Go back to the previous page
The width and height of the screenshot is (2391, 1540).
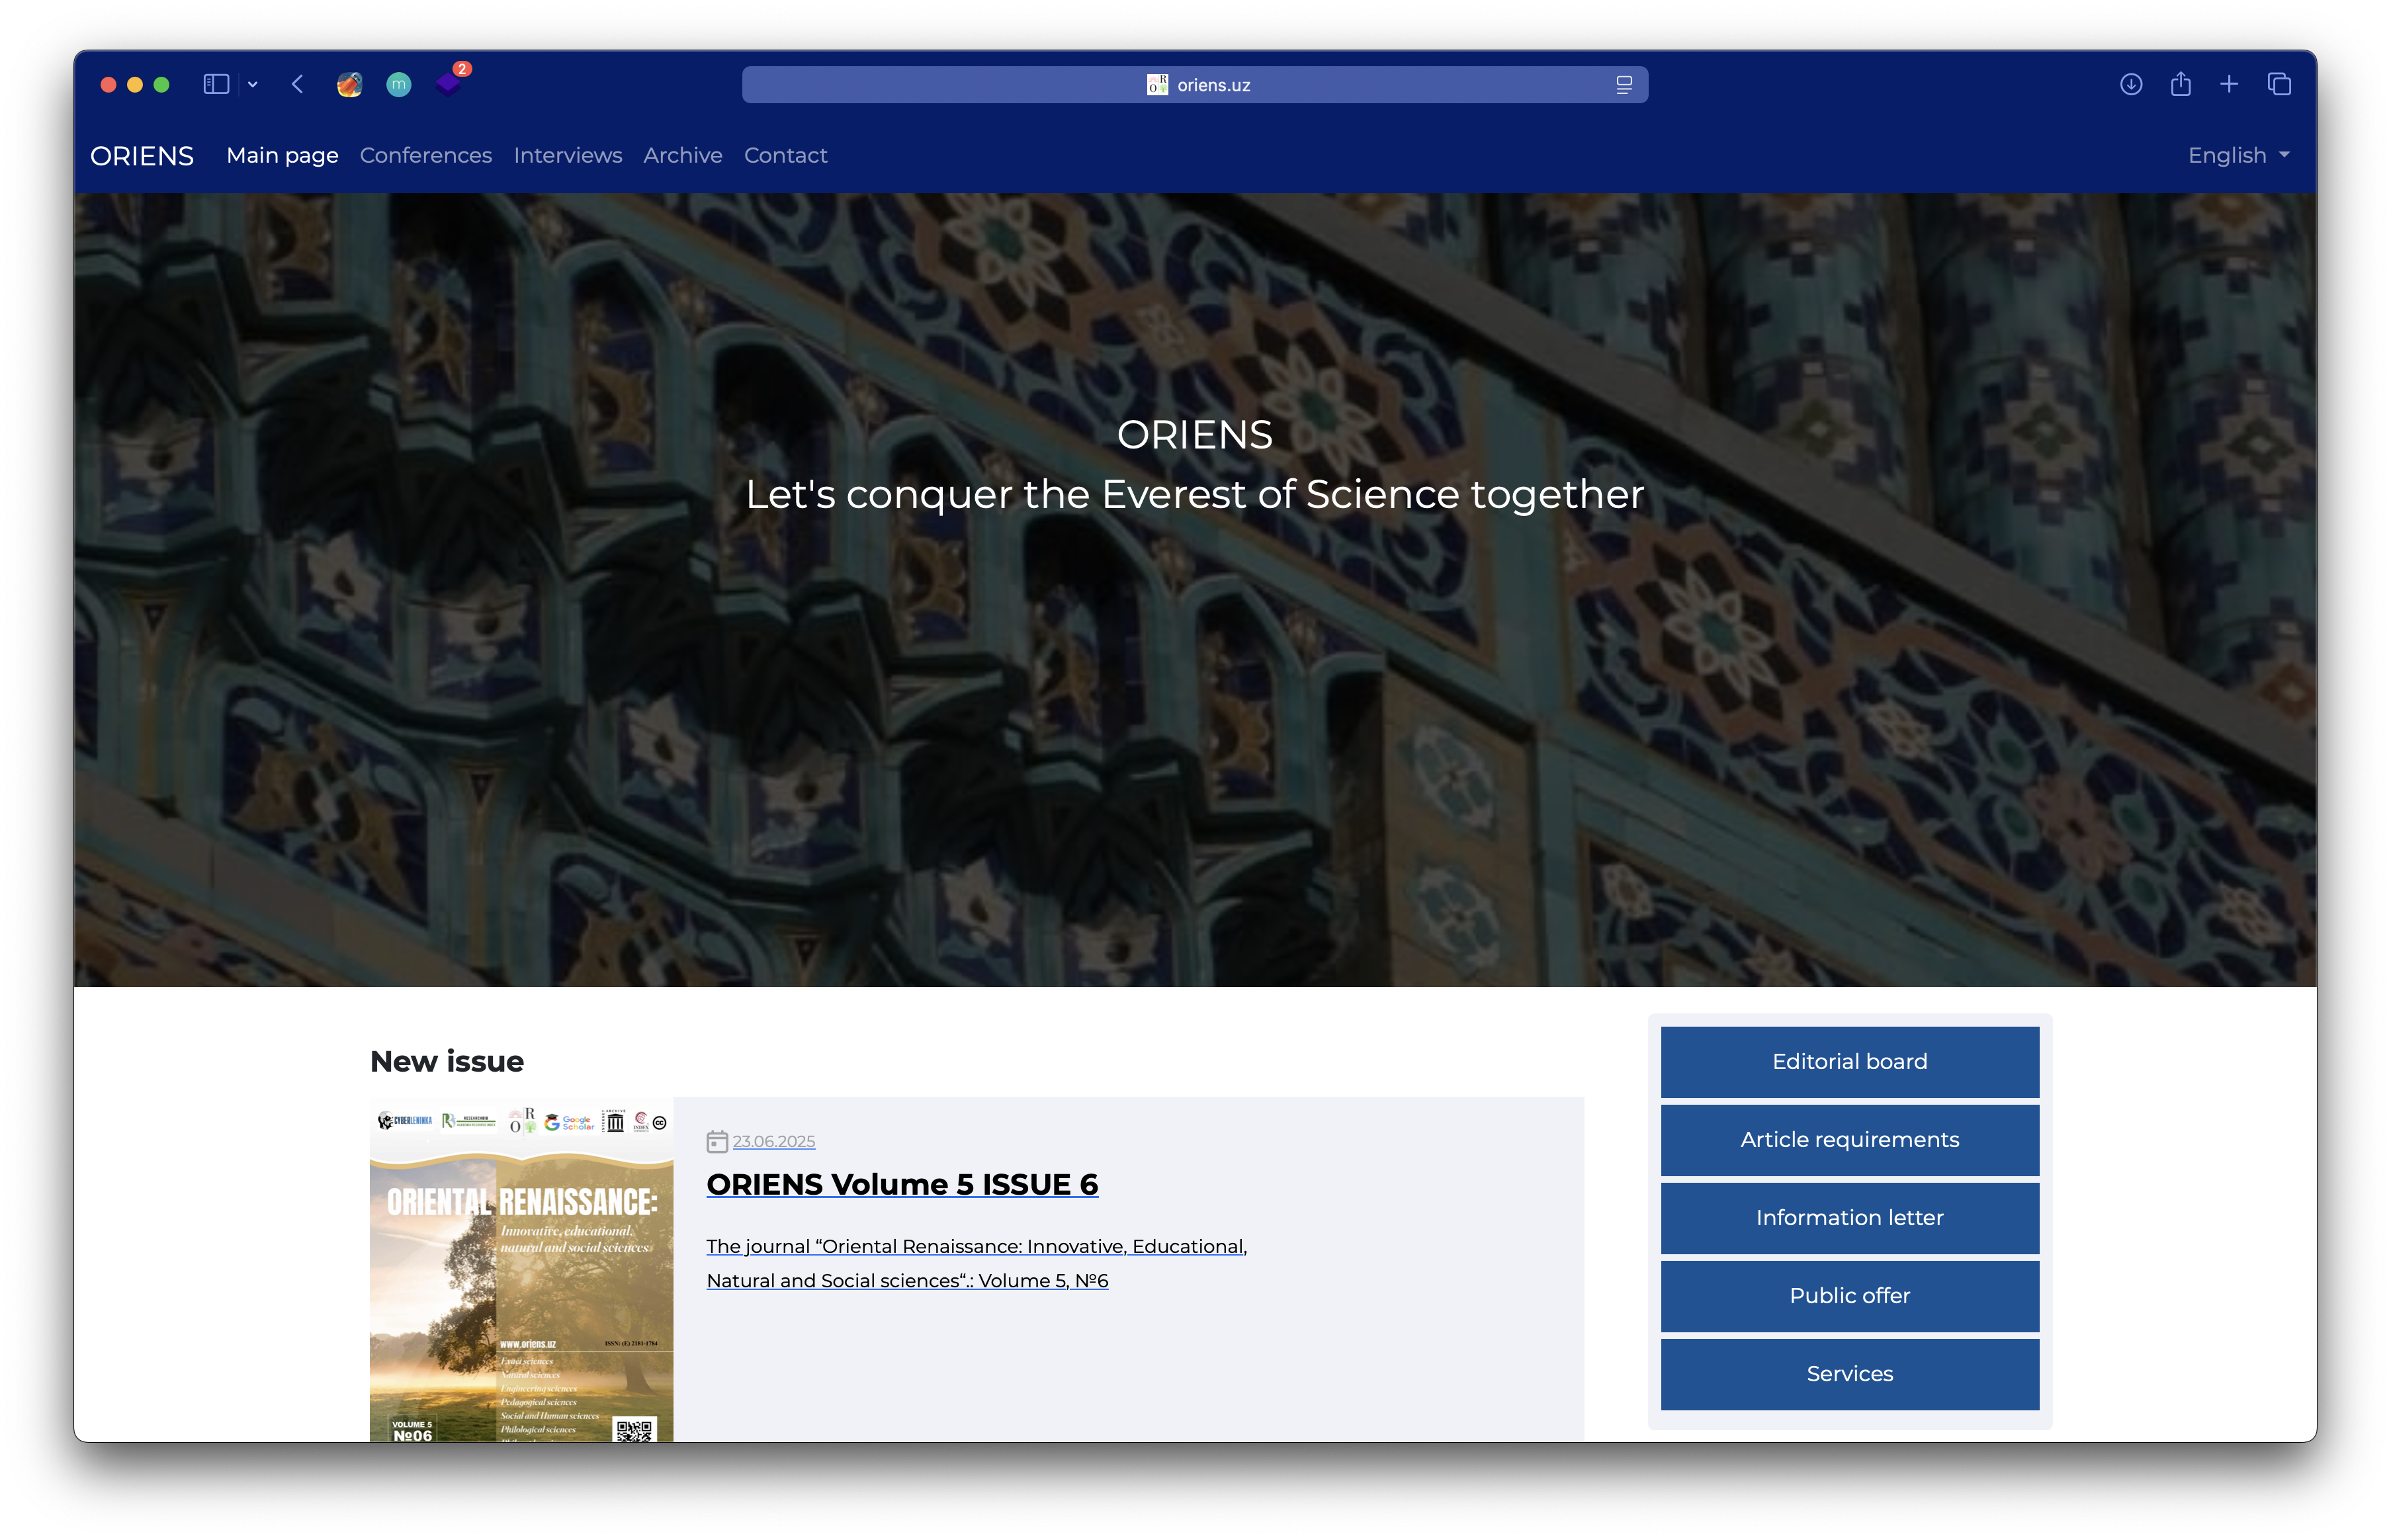pyautogui.click(x=298, y=84)
